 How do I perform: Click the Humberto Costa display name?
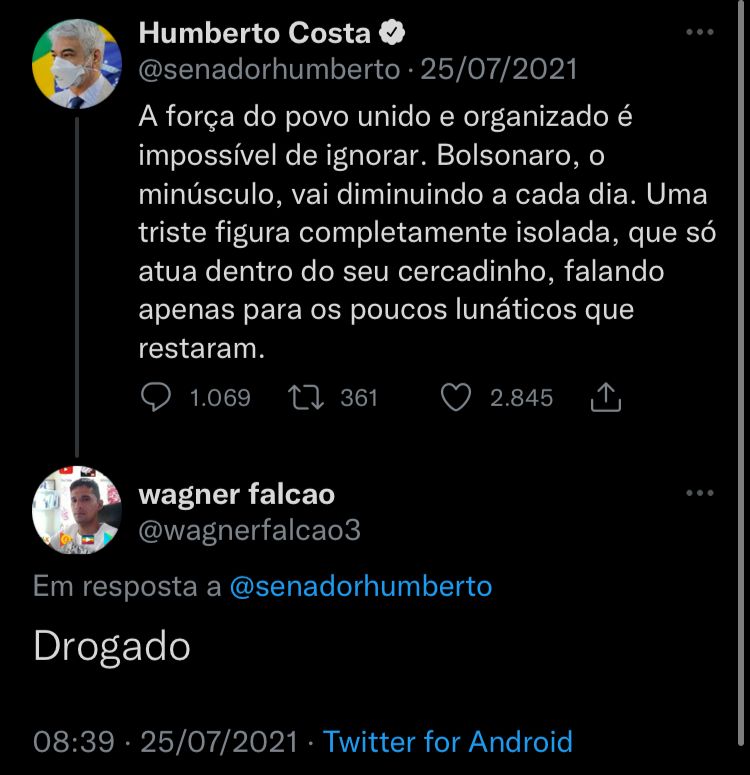tap(254, 33)
